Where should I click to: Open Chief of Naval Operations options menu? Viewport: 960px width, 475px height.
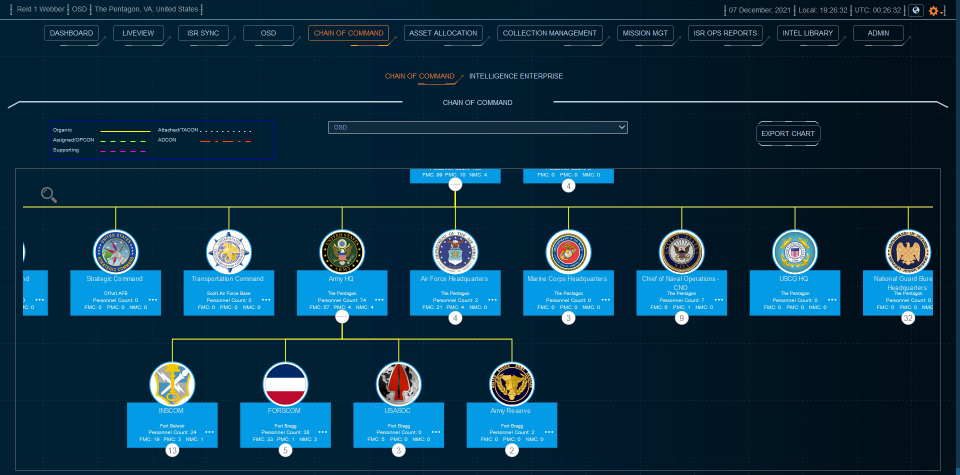coord(719,300)
